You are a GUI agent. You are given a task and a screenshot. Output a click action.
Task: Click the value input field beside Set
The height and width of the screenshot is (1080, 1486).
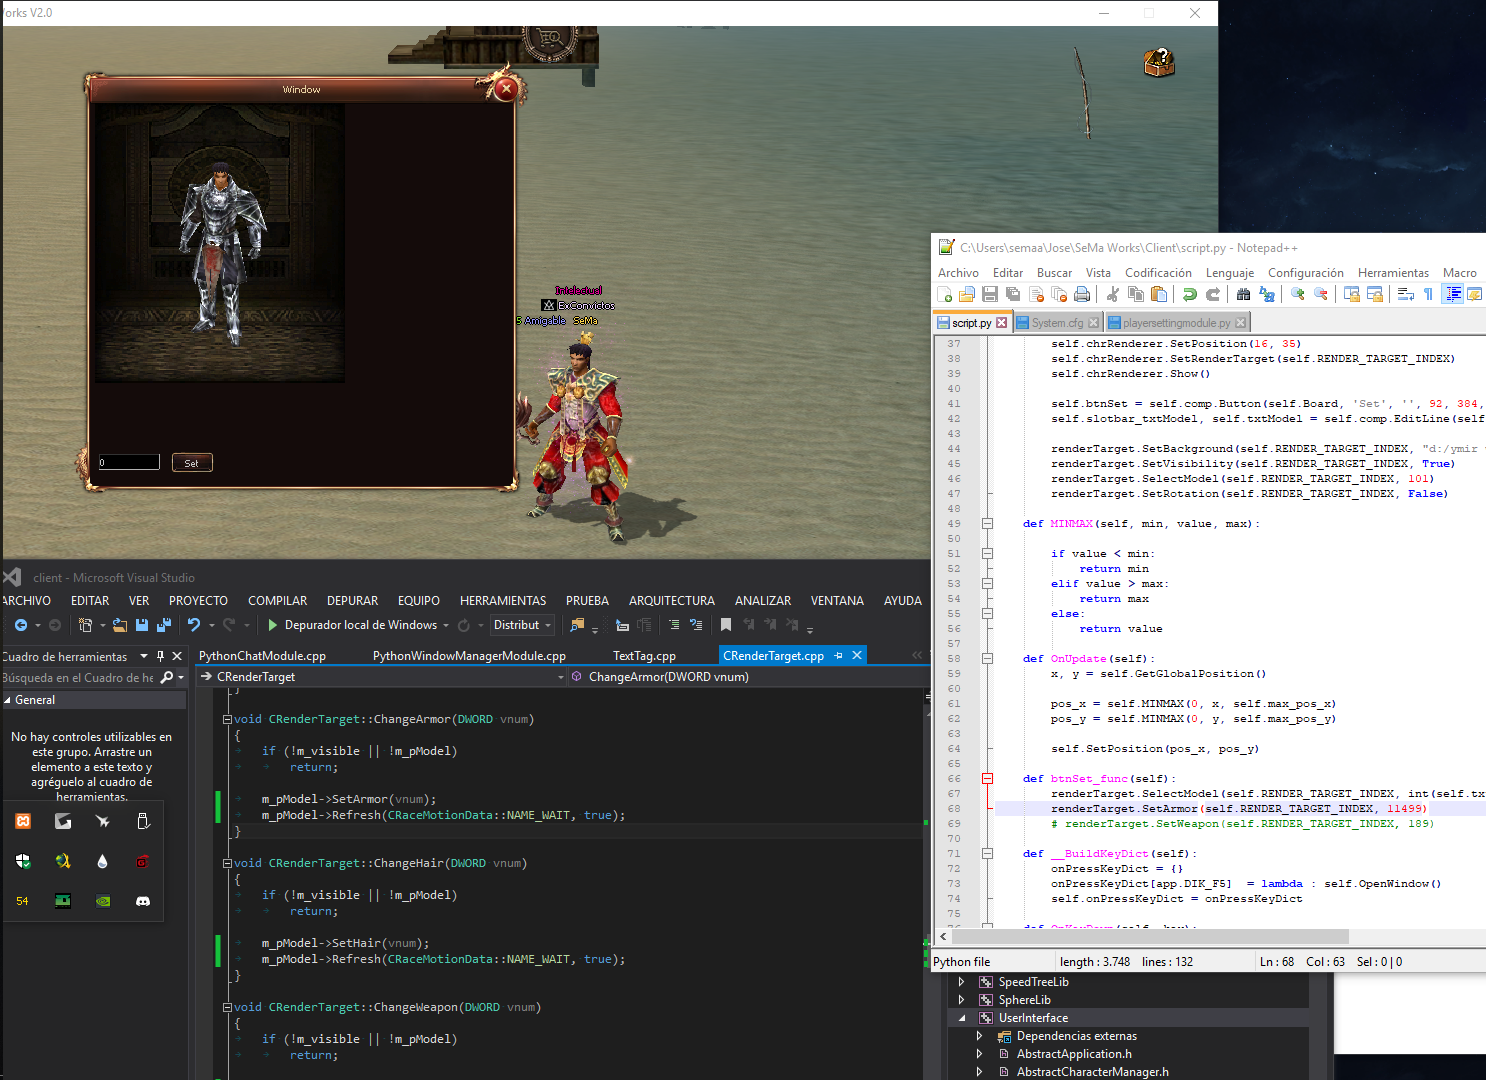(x=128, y=462)
